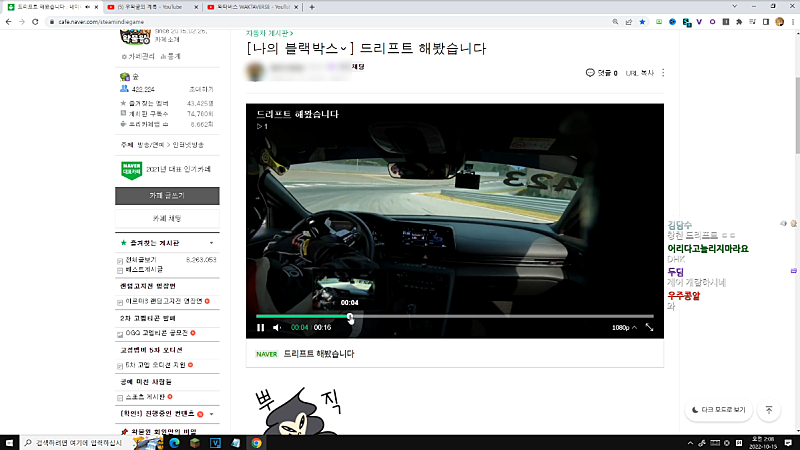Open the Minecraft block taskbar icon
800x450 pixels.
click(195, 443)
